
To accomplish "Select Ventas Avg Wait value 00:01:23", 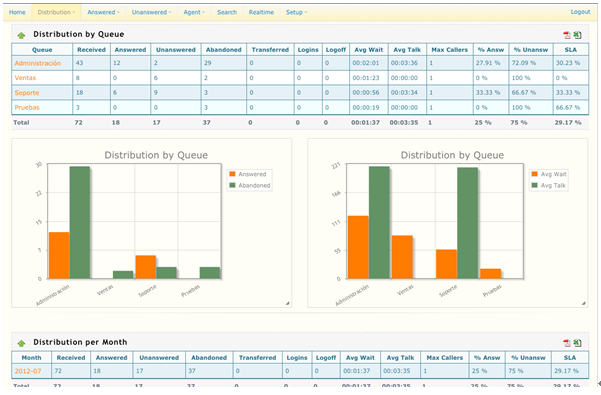I will click(366, 78).
